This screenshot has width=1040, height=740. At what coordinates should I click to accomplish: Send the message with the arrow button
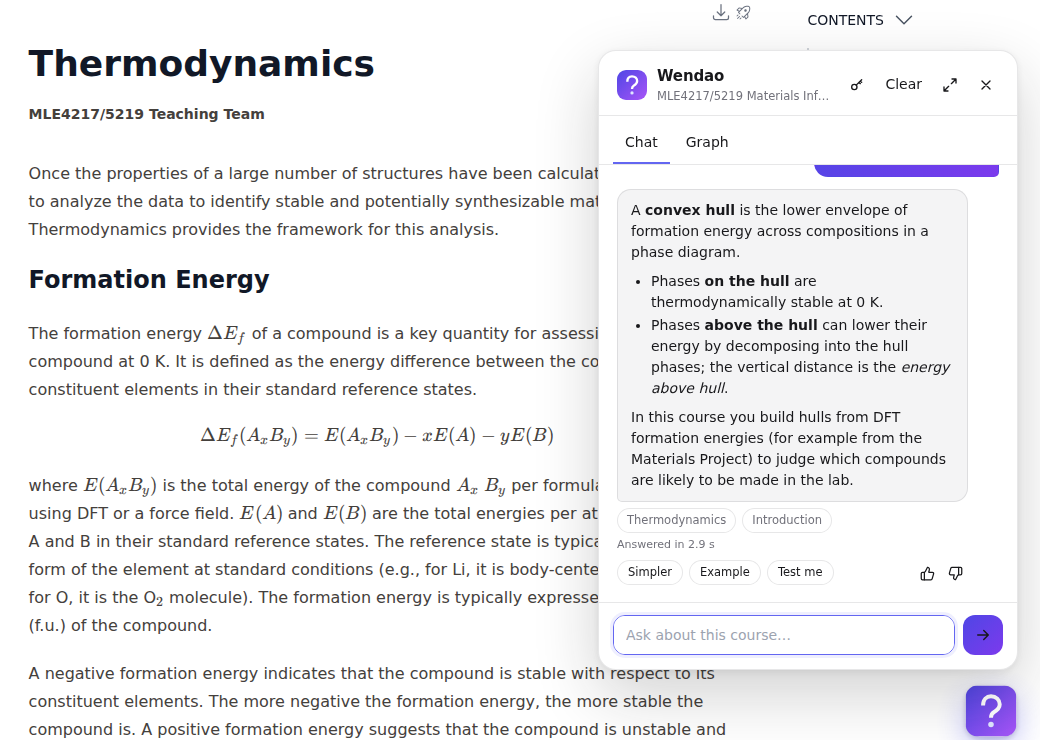[982, 635]
